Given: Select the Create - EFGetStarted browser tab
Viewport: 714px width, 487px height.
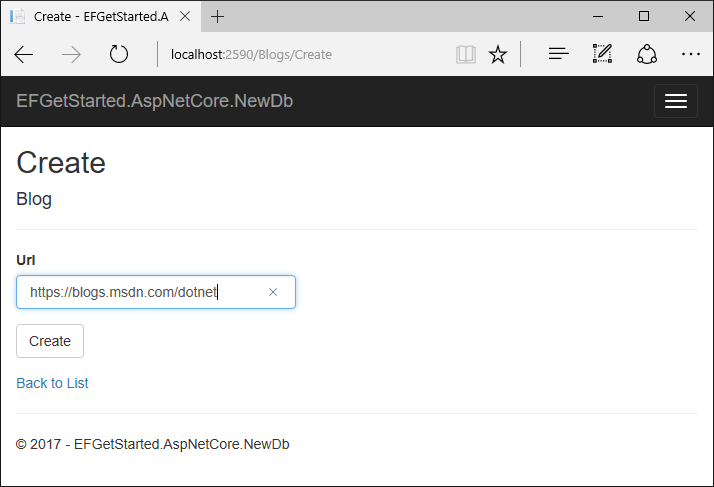Looking at the screenshot, I should [x=95, y=16].
